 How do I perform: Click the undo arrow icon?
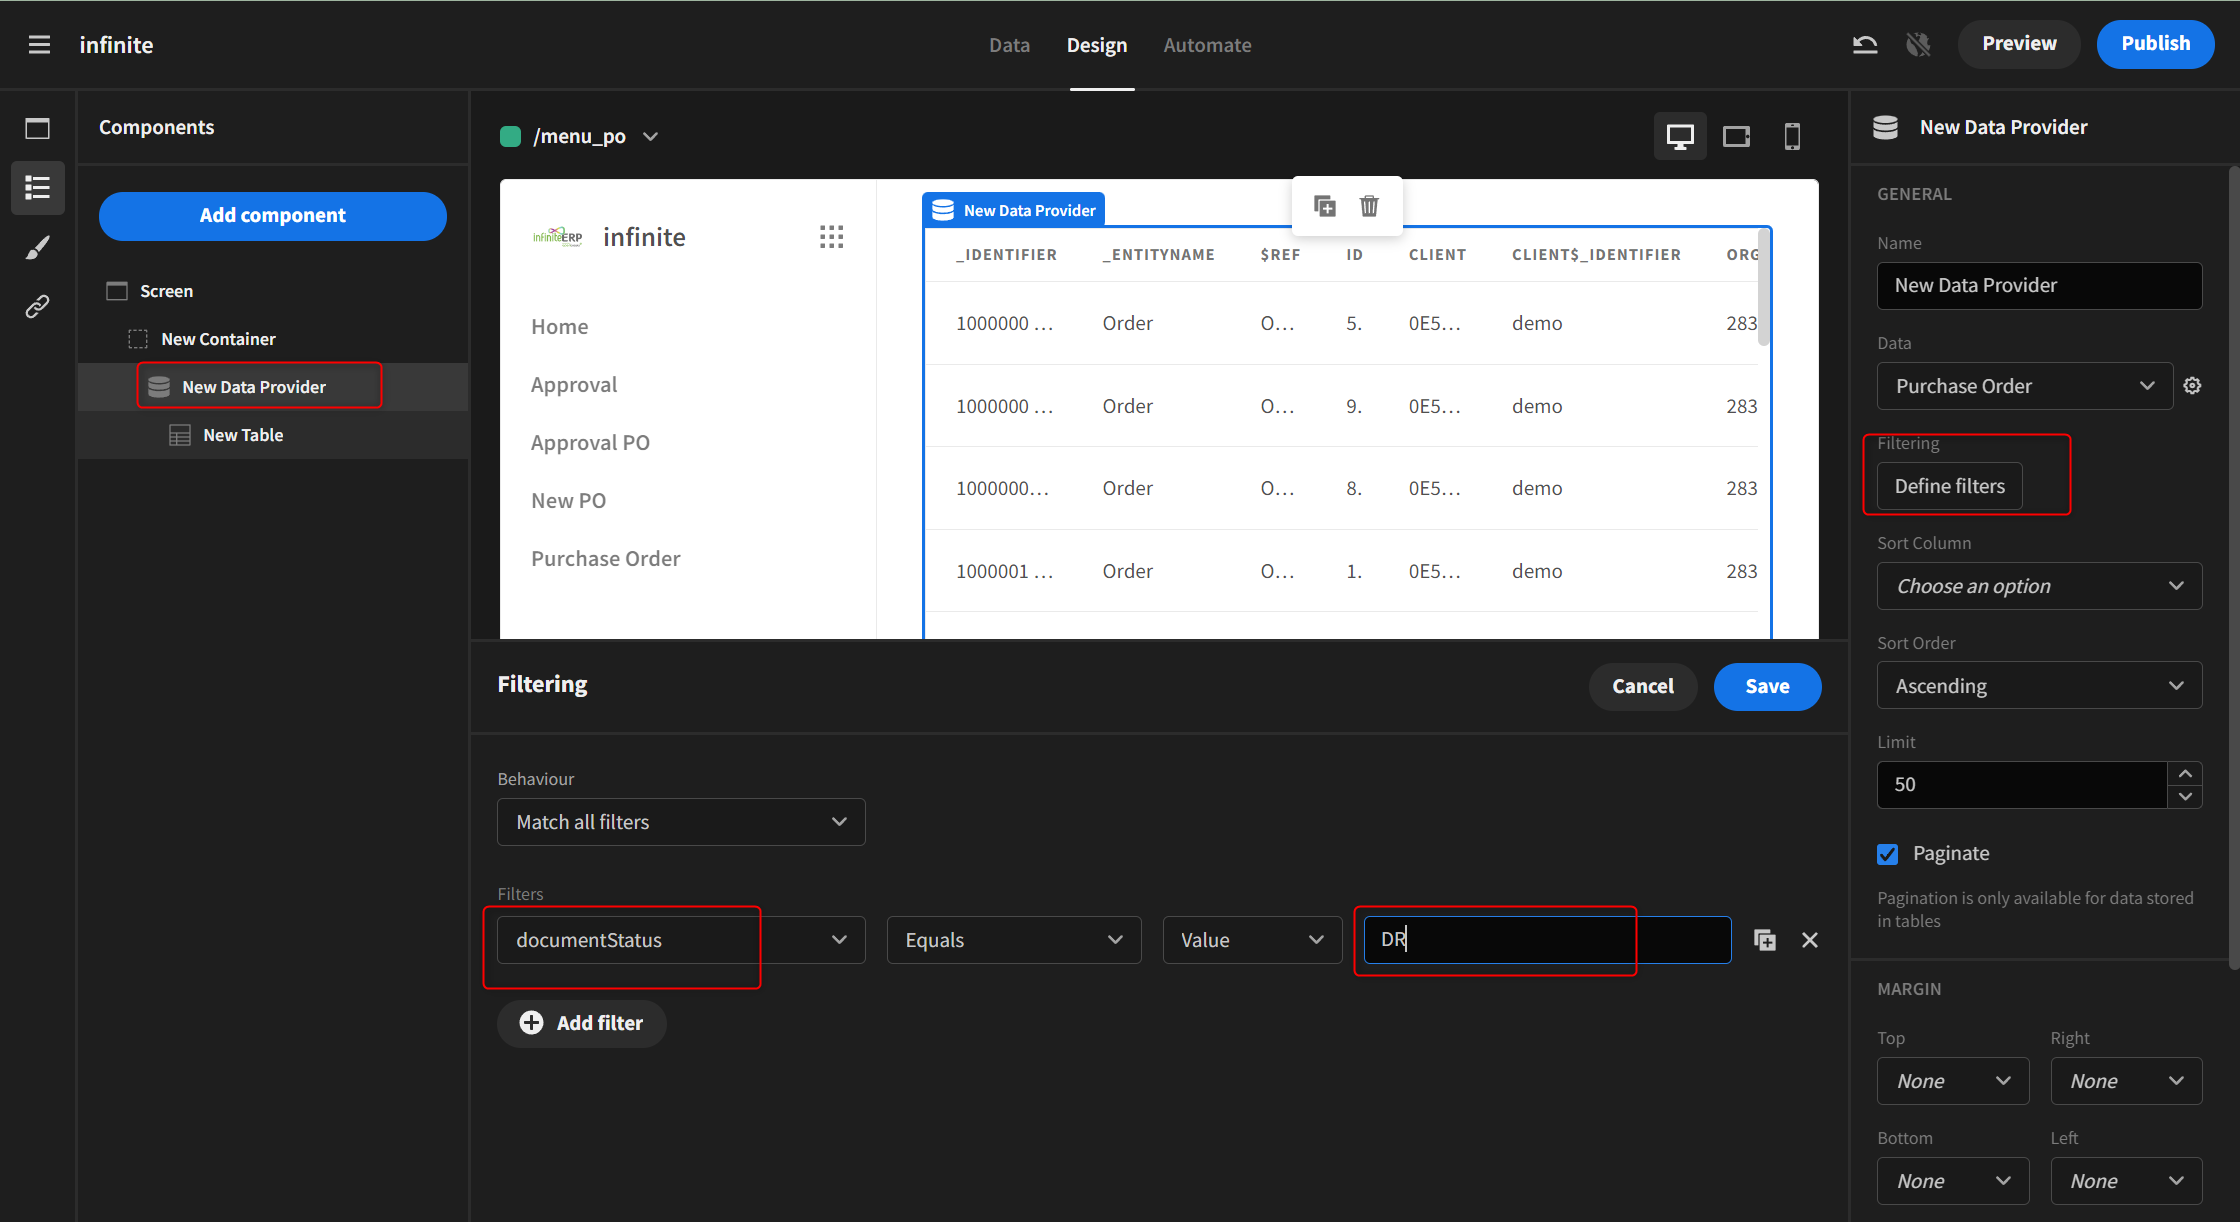[x=1864, y=44]
